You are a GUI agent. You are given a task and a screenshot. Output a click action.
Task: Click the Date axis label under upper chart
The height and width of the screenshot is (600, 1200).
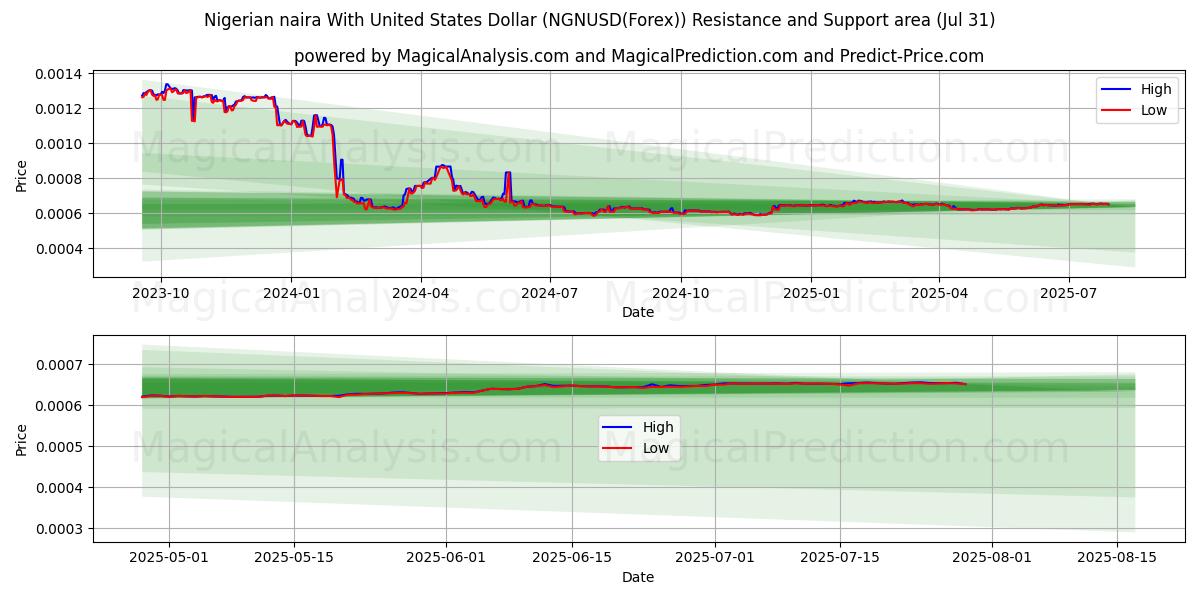click(638, 313)
